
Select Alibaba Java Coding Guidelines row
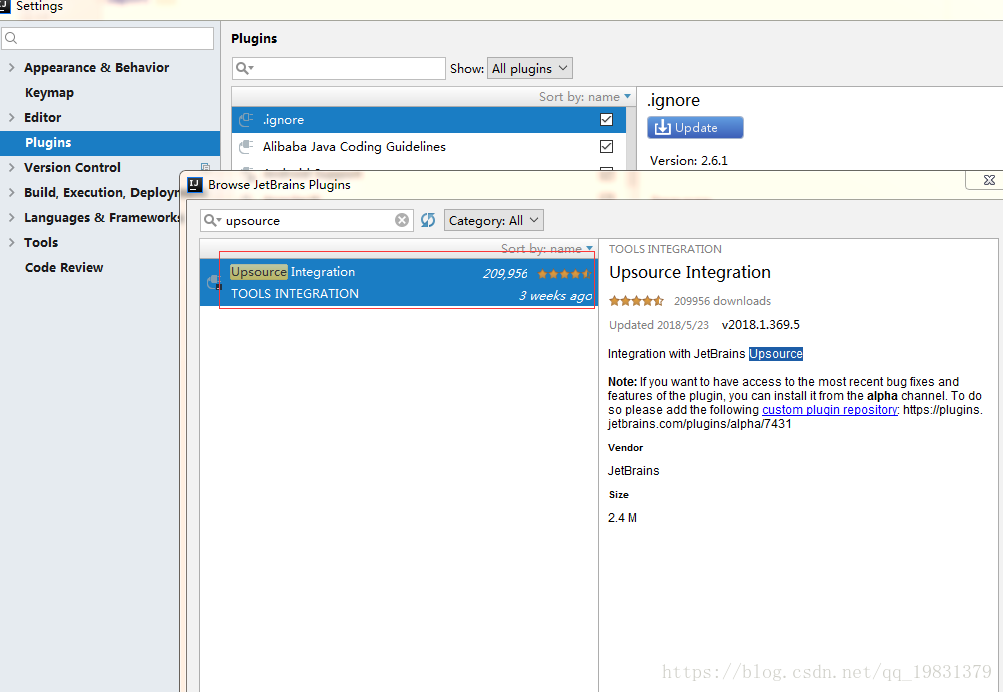(429, 146)
